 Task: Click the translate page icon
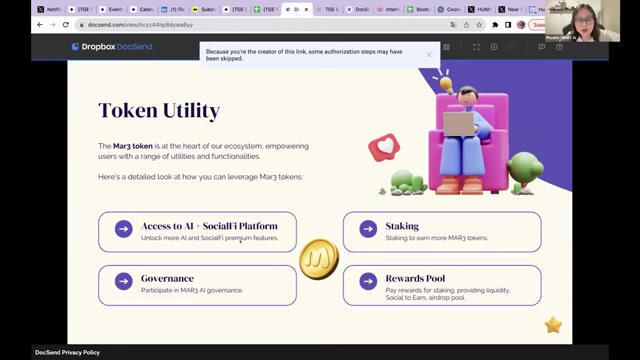(x=453, y=25)
